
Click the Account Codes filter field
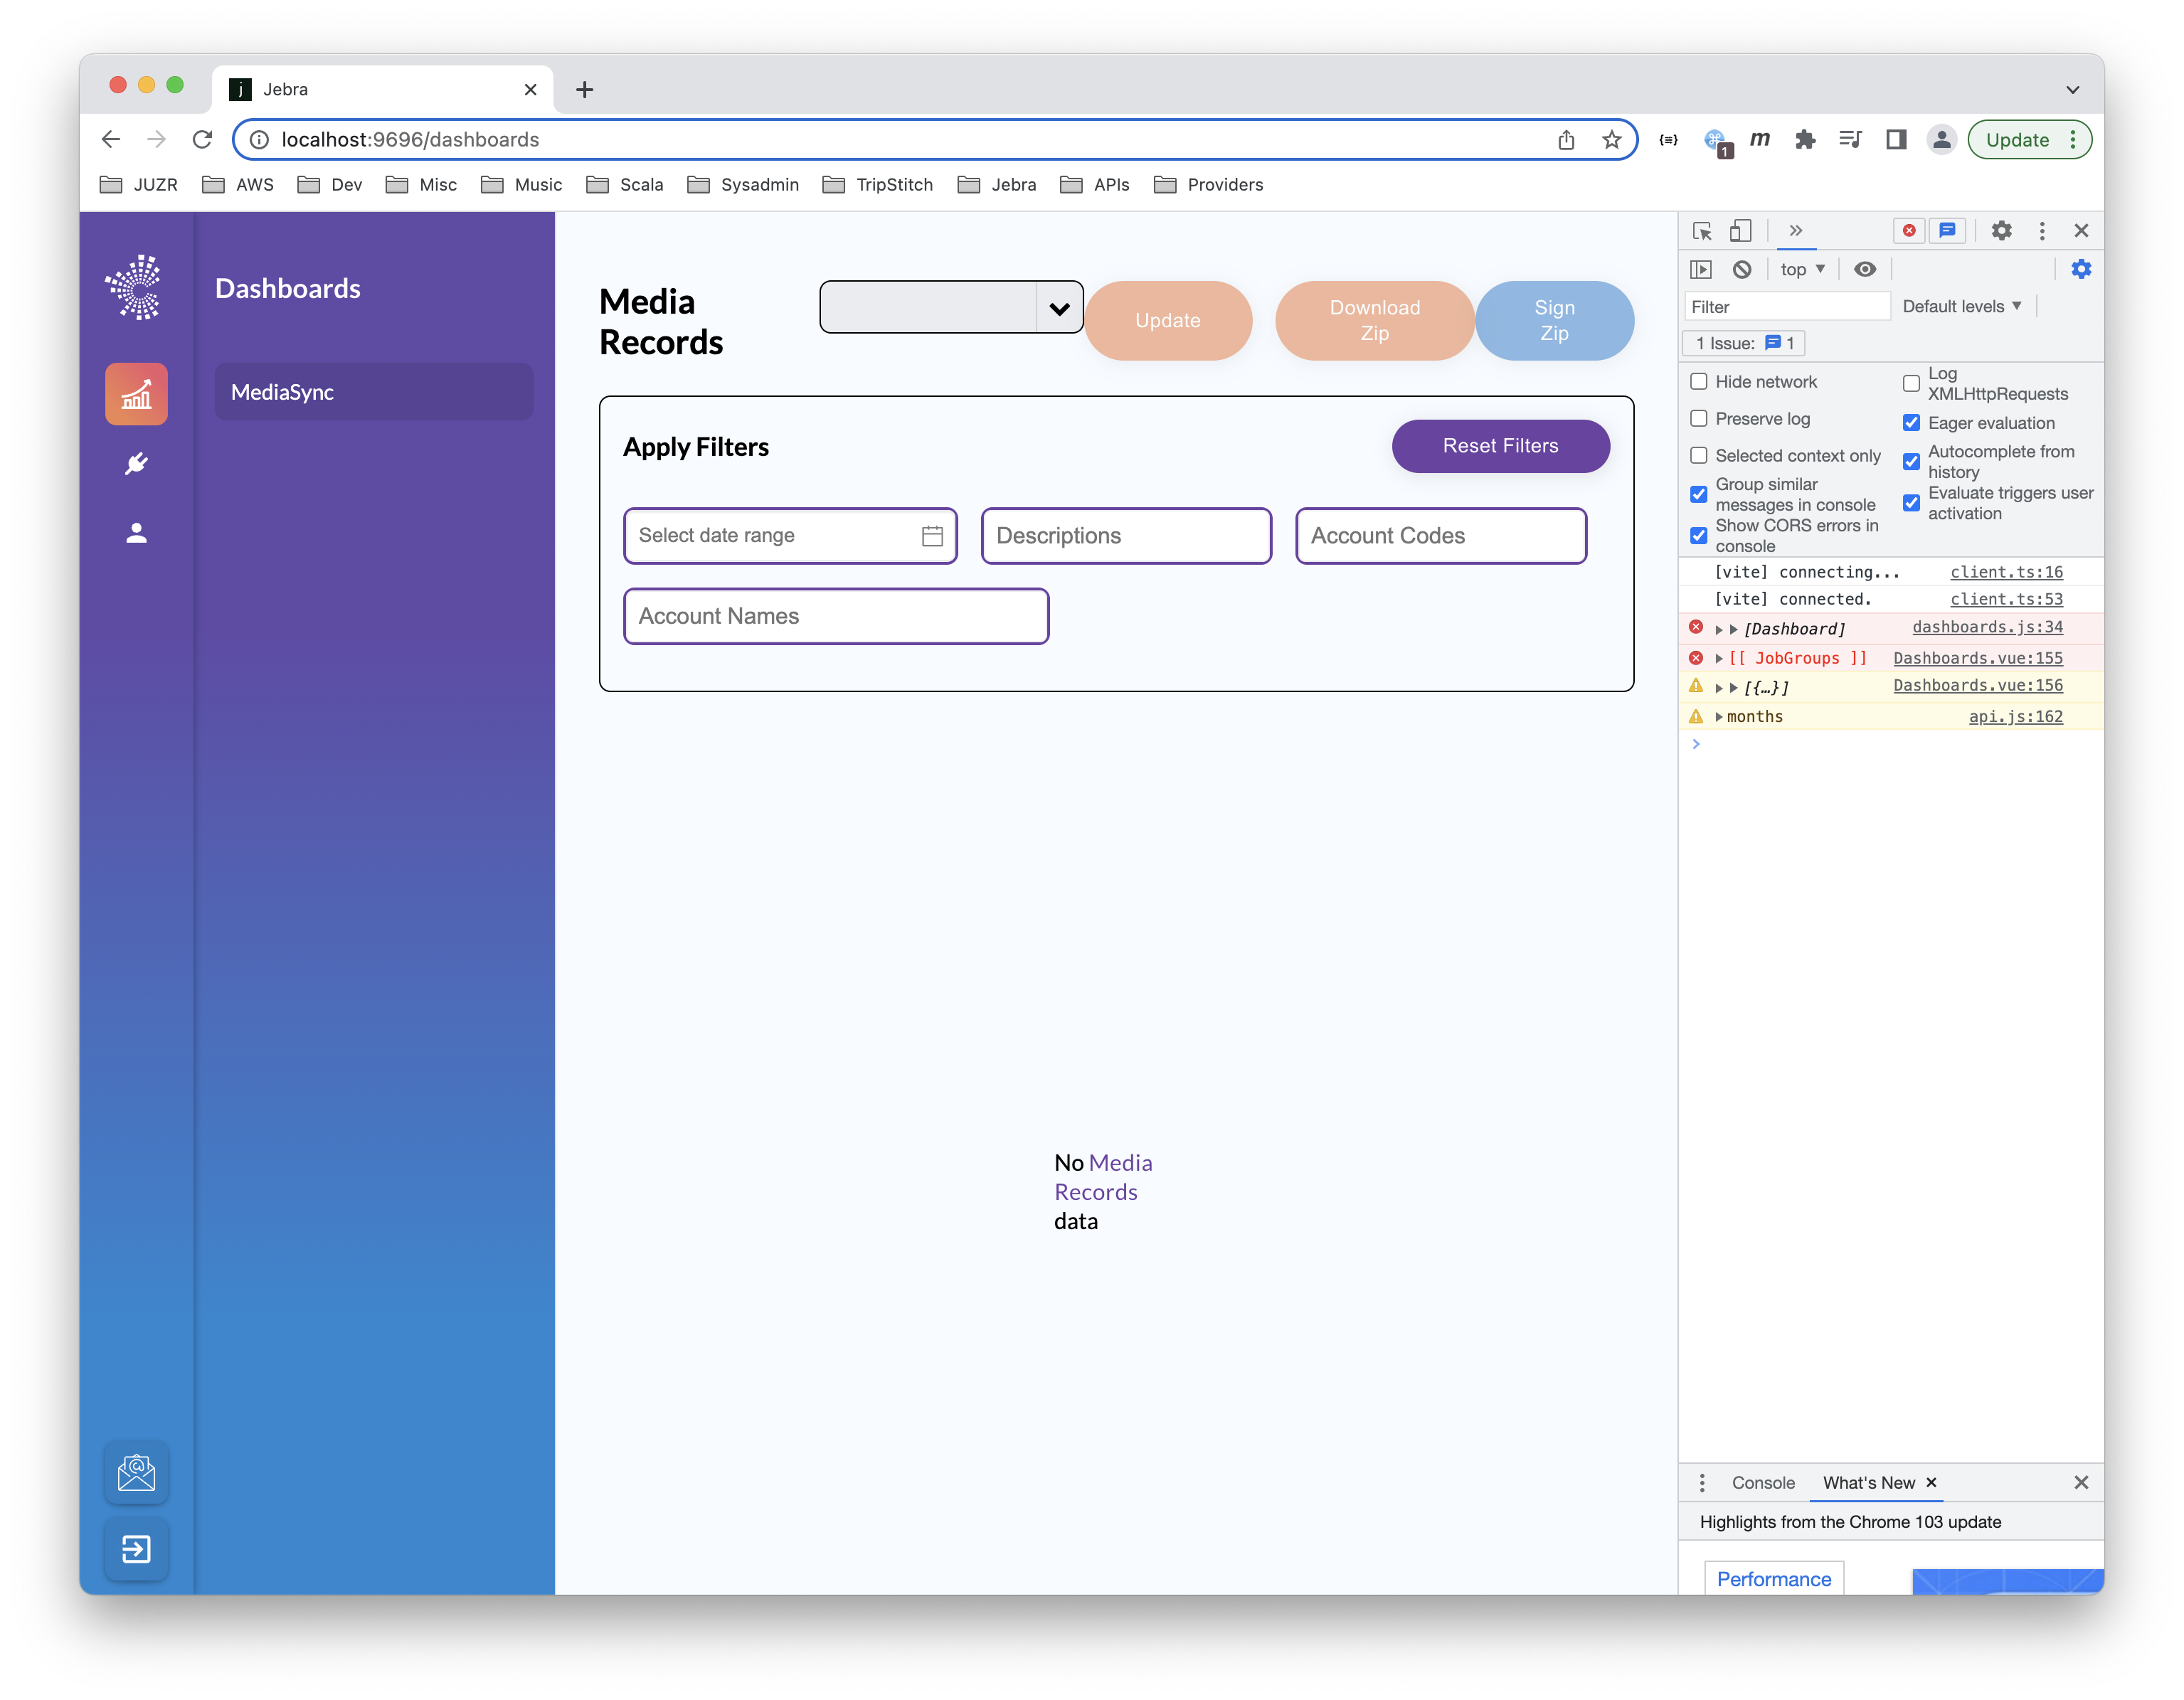coord(1440,536)
